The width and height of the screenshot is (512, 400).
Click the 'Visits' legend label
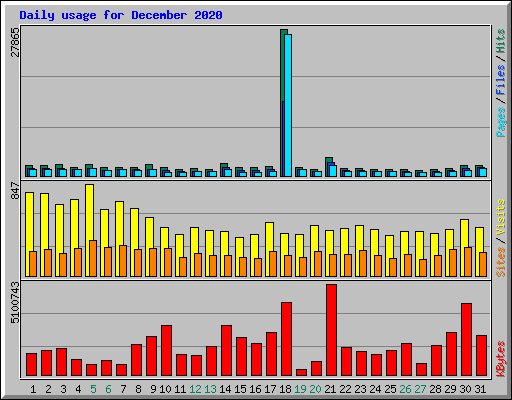pos(501,218)
